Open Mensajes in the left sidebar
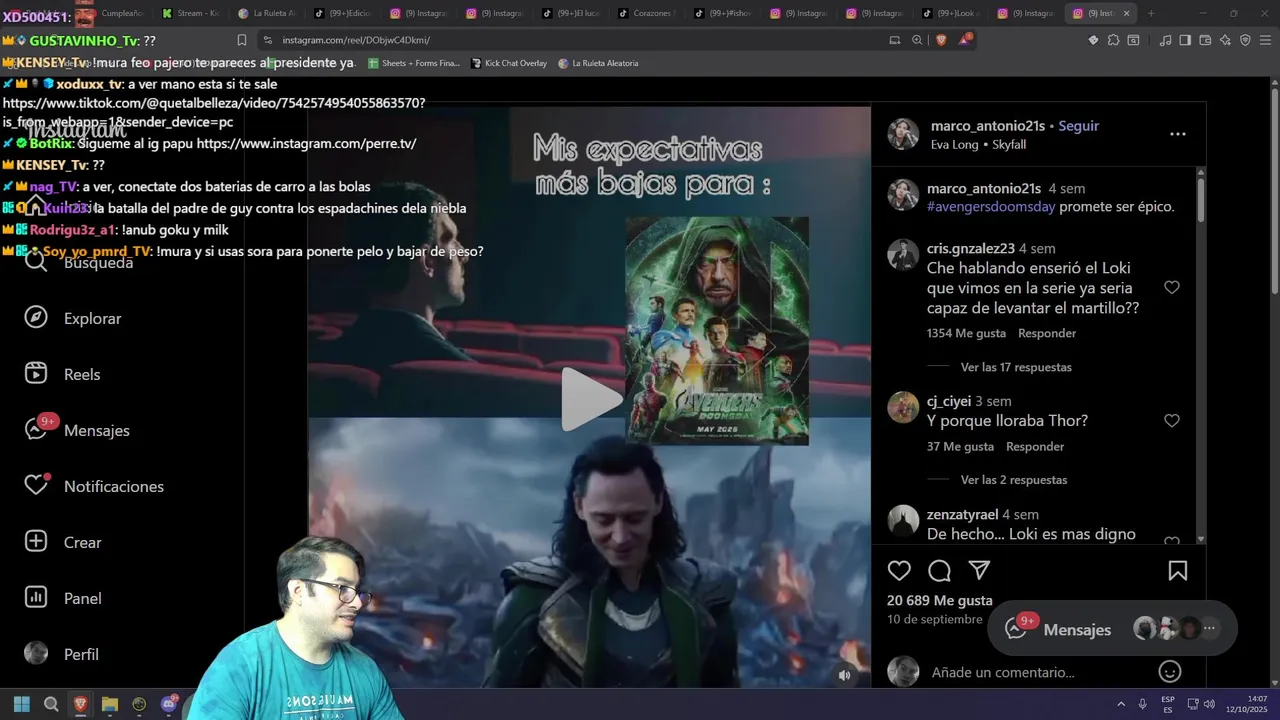 click(x=77, y=430)
